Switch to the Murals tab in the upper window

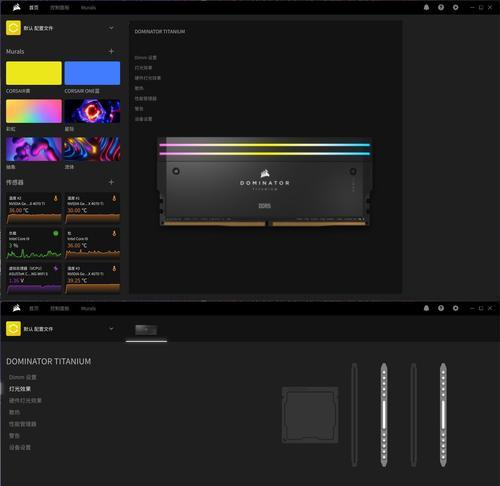[x=88, y=8]
